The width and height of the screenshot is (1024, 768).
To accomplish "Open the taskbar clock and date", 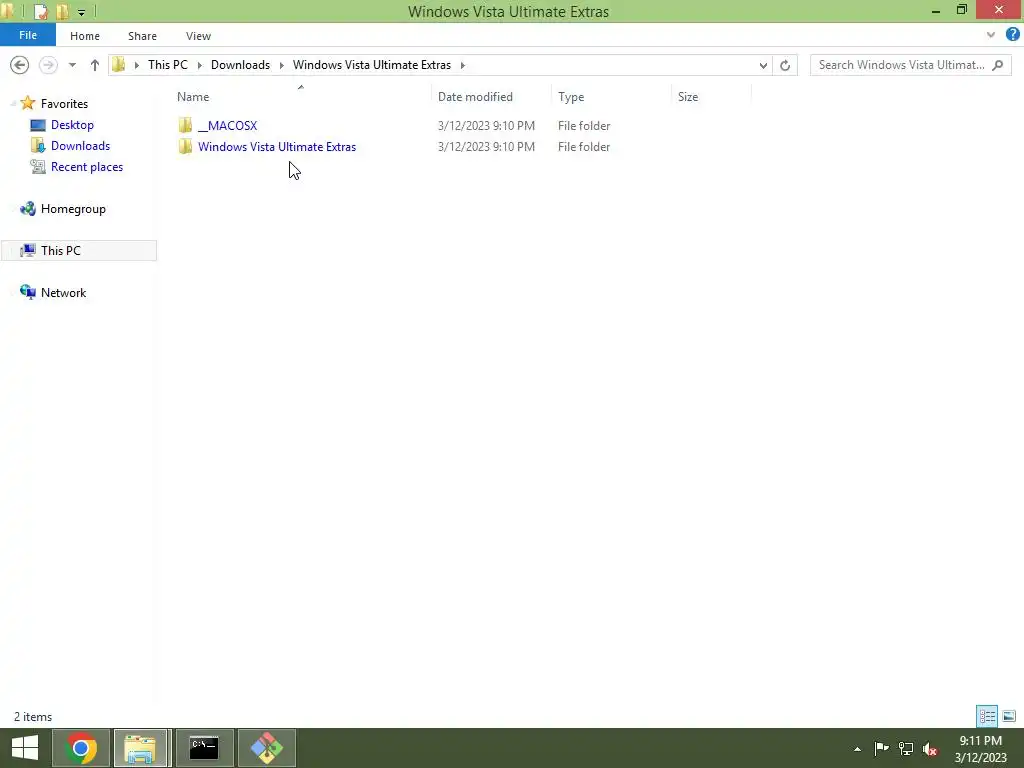I will point(981,748).
